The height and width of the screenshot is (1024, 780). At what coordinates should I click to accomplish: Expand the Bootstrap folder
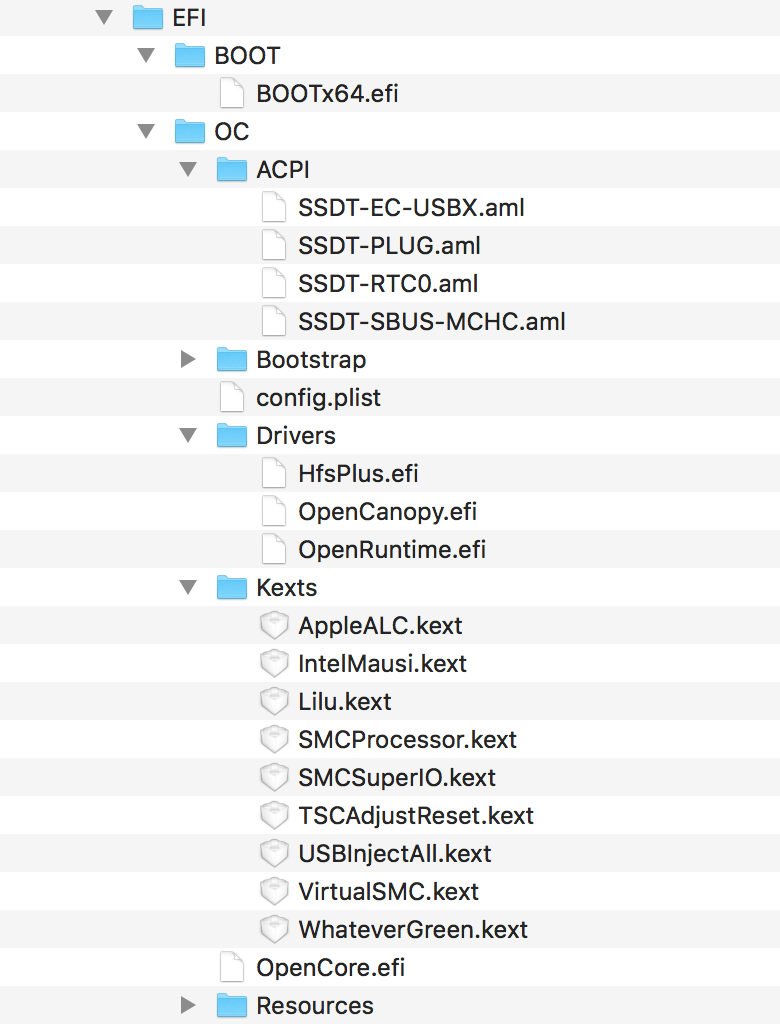(188, 359)
